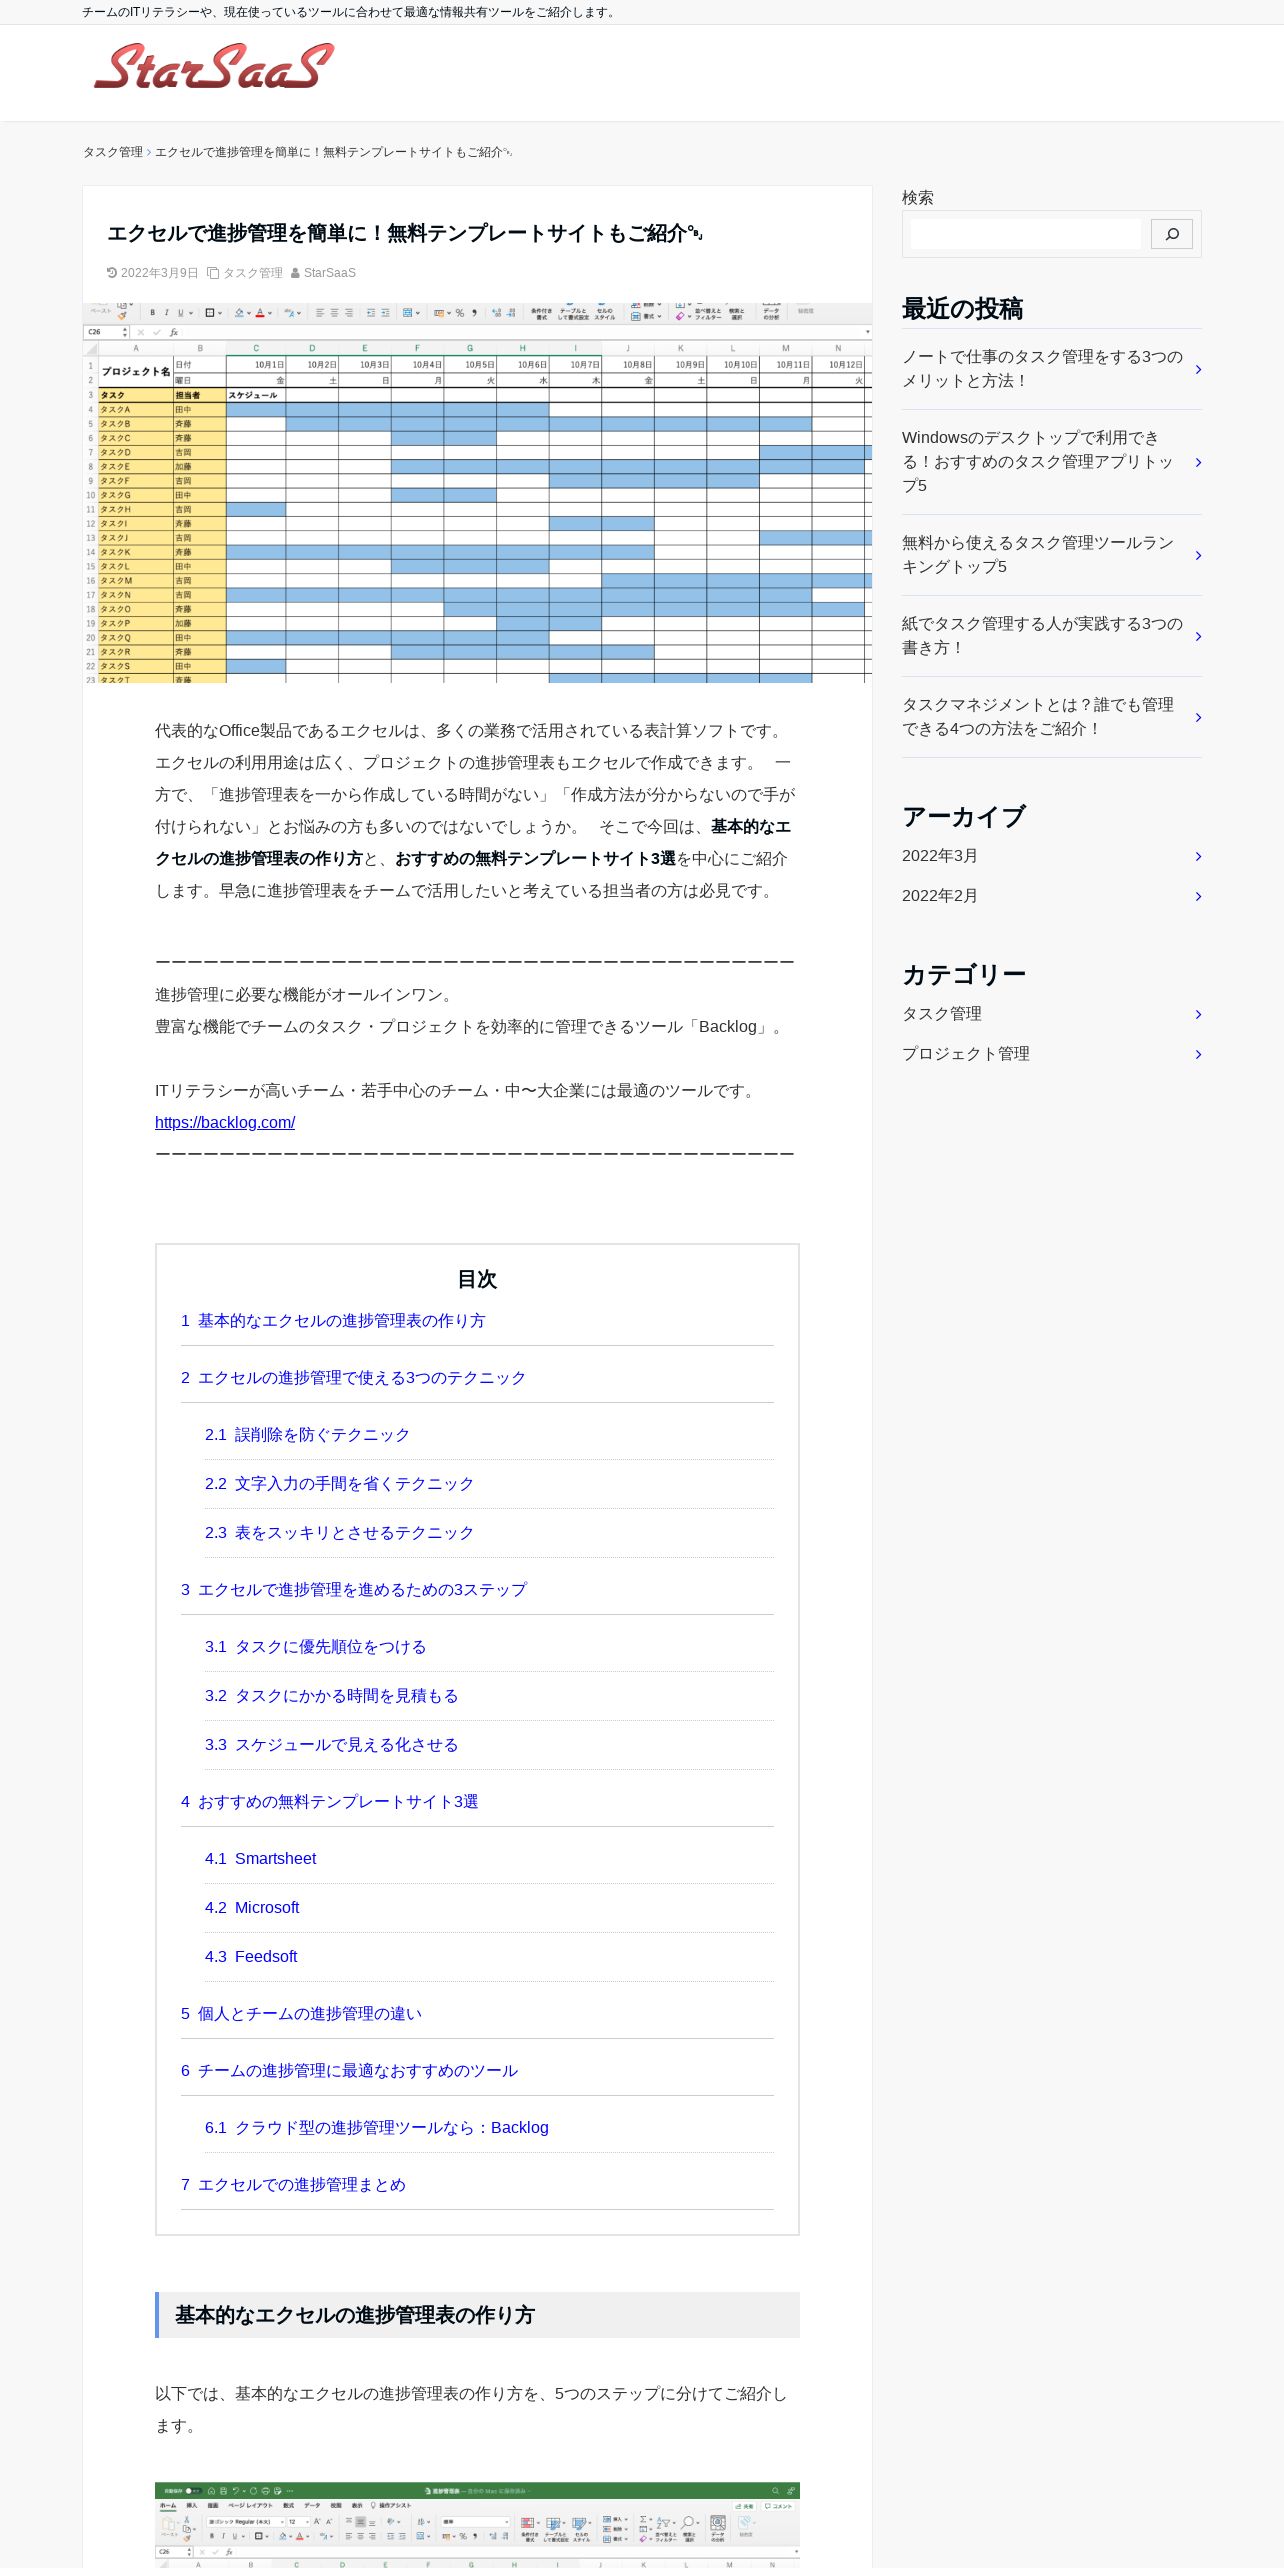Jump to 2.1 誤削除を防ぐテクニック
The width and height of the screenshot is (1284, 2568).
tap(307, 1435)
